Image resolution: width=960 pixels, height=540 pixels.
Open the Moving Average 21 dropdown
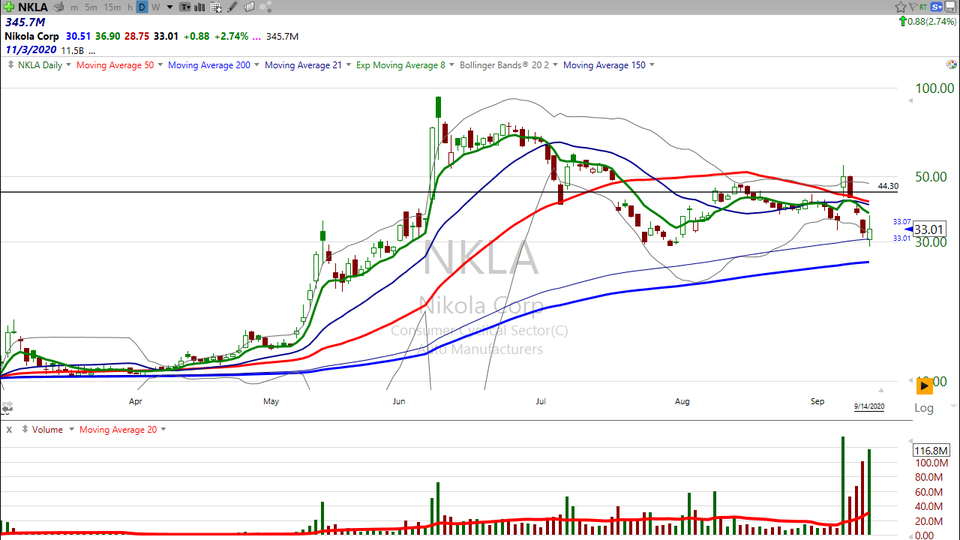click(x=348, y=65)
